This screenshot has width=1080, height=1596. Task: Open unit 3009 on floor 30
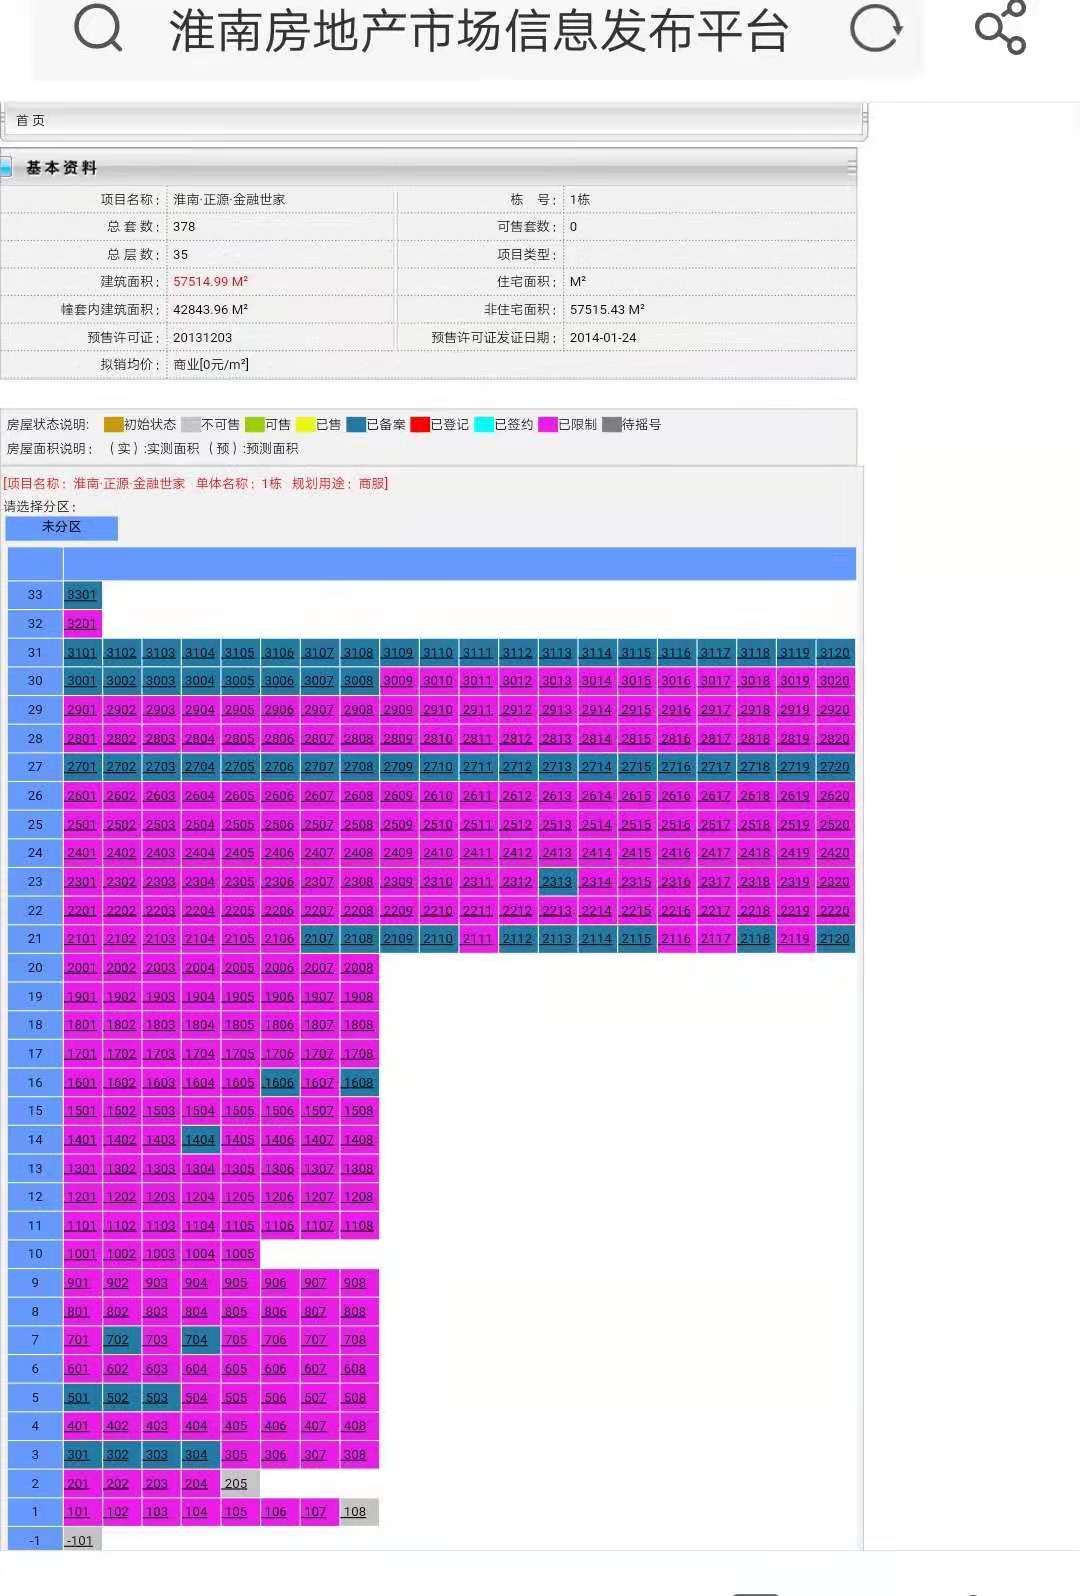coord(398,681)
